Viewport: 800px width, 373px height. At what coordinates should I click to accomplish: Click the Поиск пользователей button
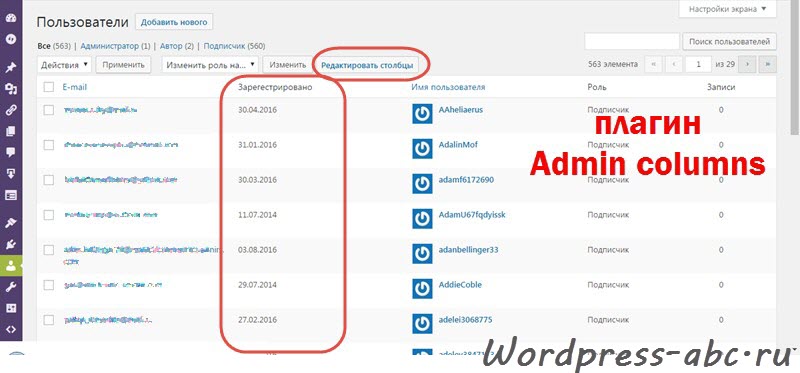[x=729, y=41]
